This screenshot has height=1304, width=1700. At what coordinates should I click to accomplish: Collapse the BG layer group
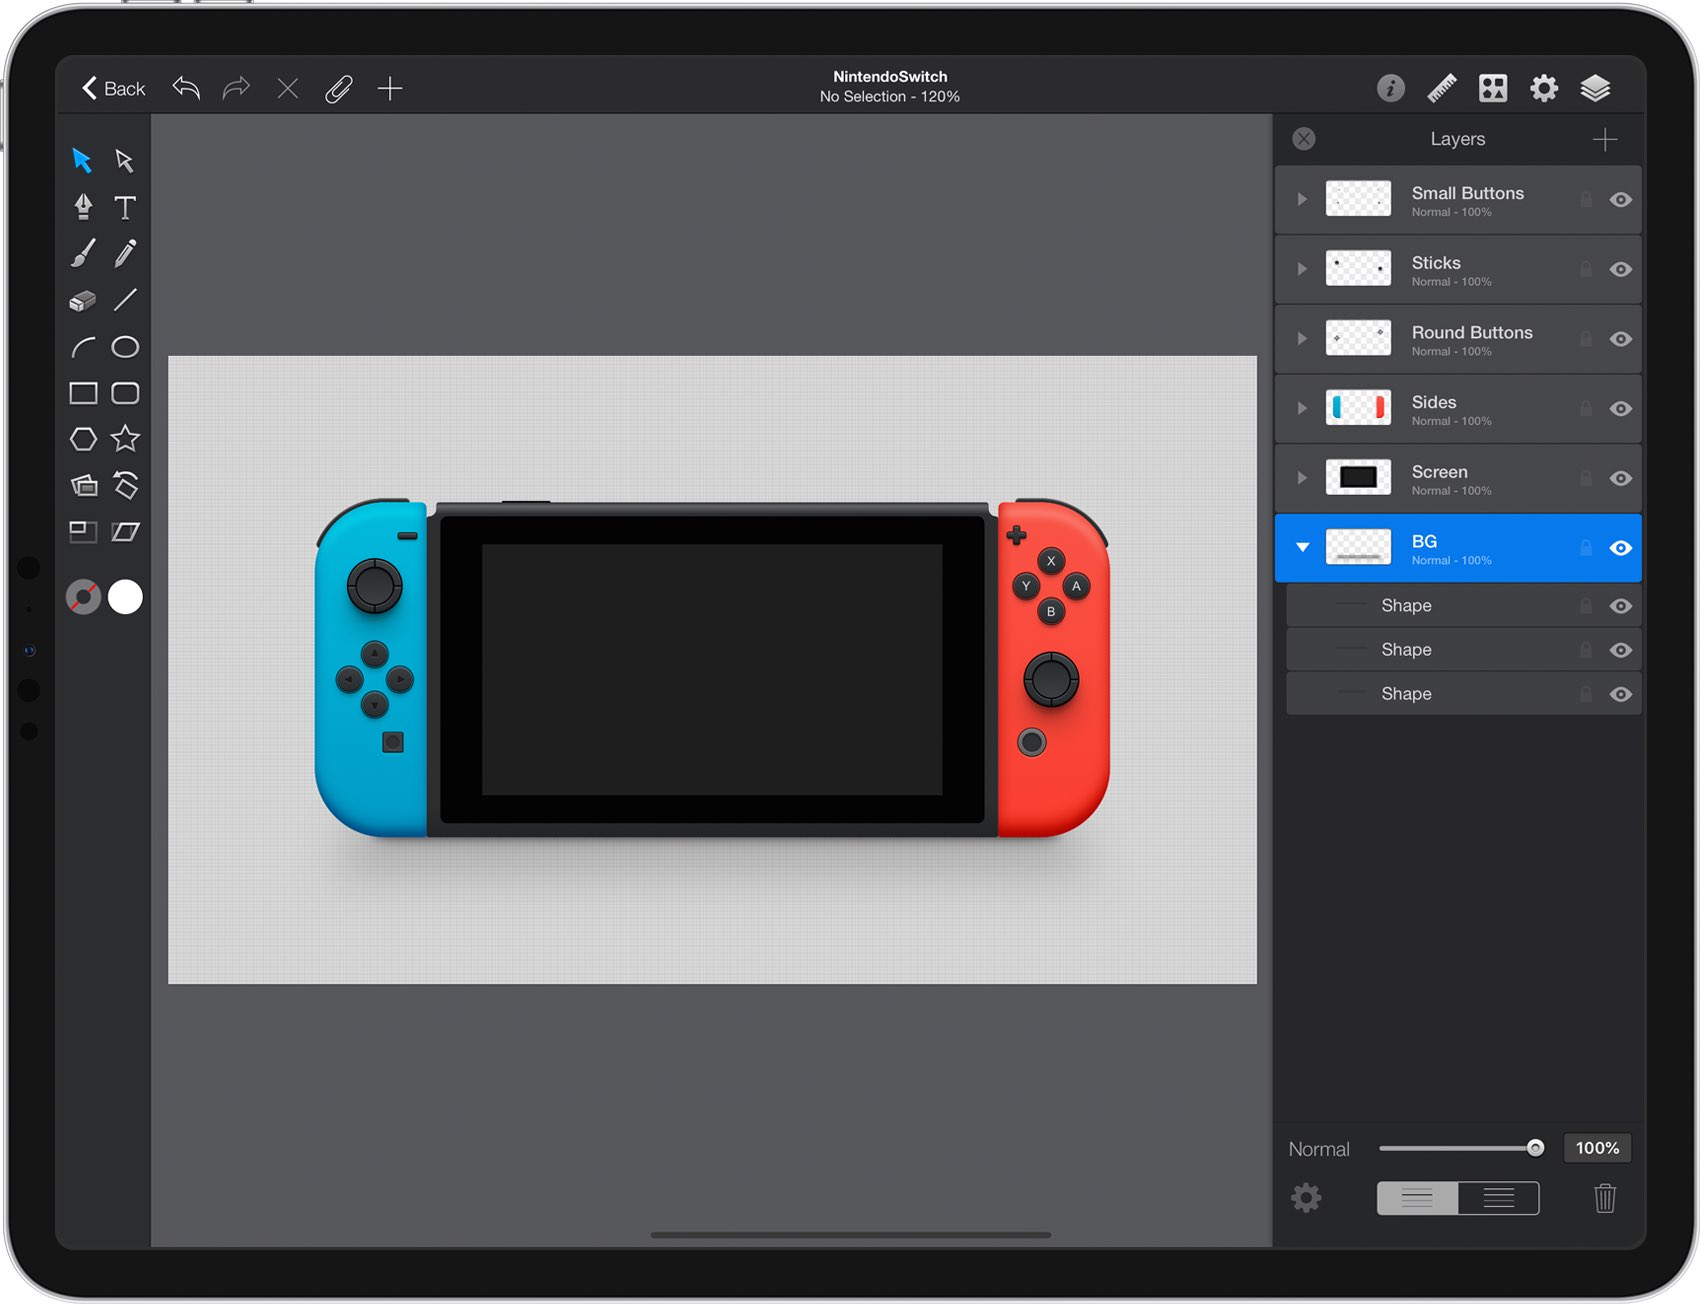1302,547
